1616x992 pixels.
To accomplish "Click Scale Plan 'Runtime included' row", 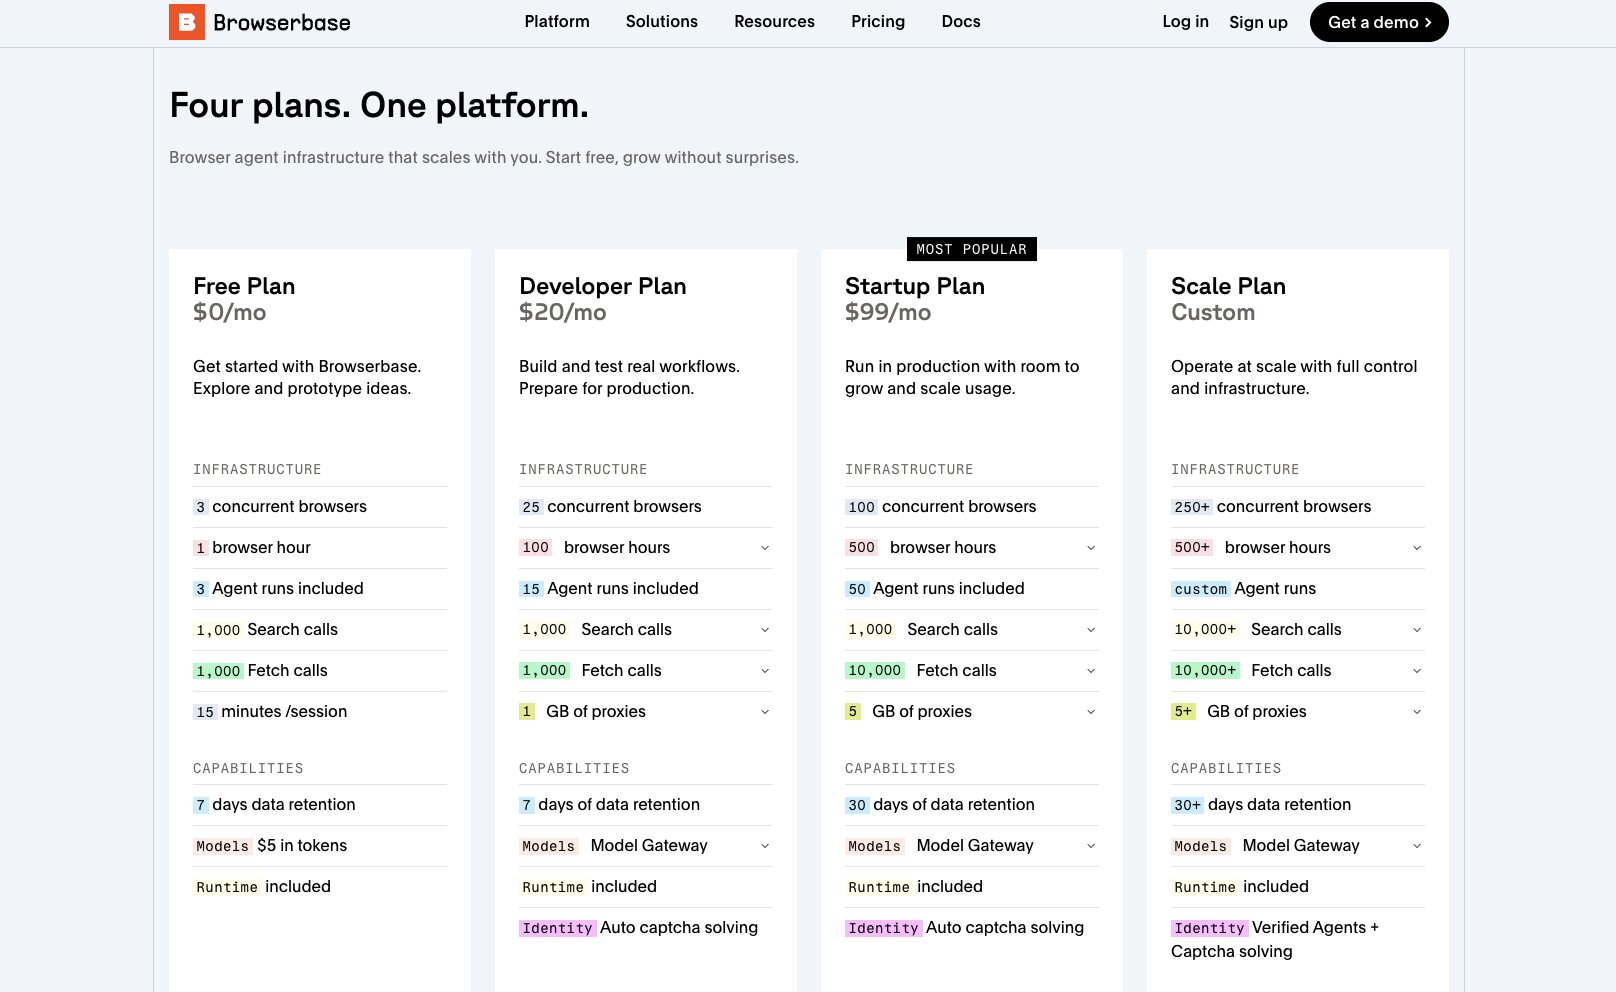I will pos(1298,887).
